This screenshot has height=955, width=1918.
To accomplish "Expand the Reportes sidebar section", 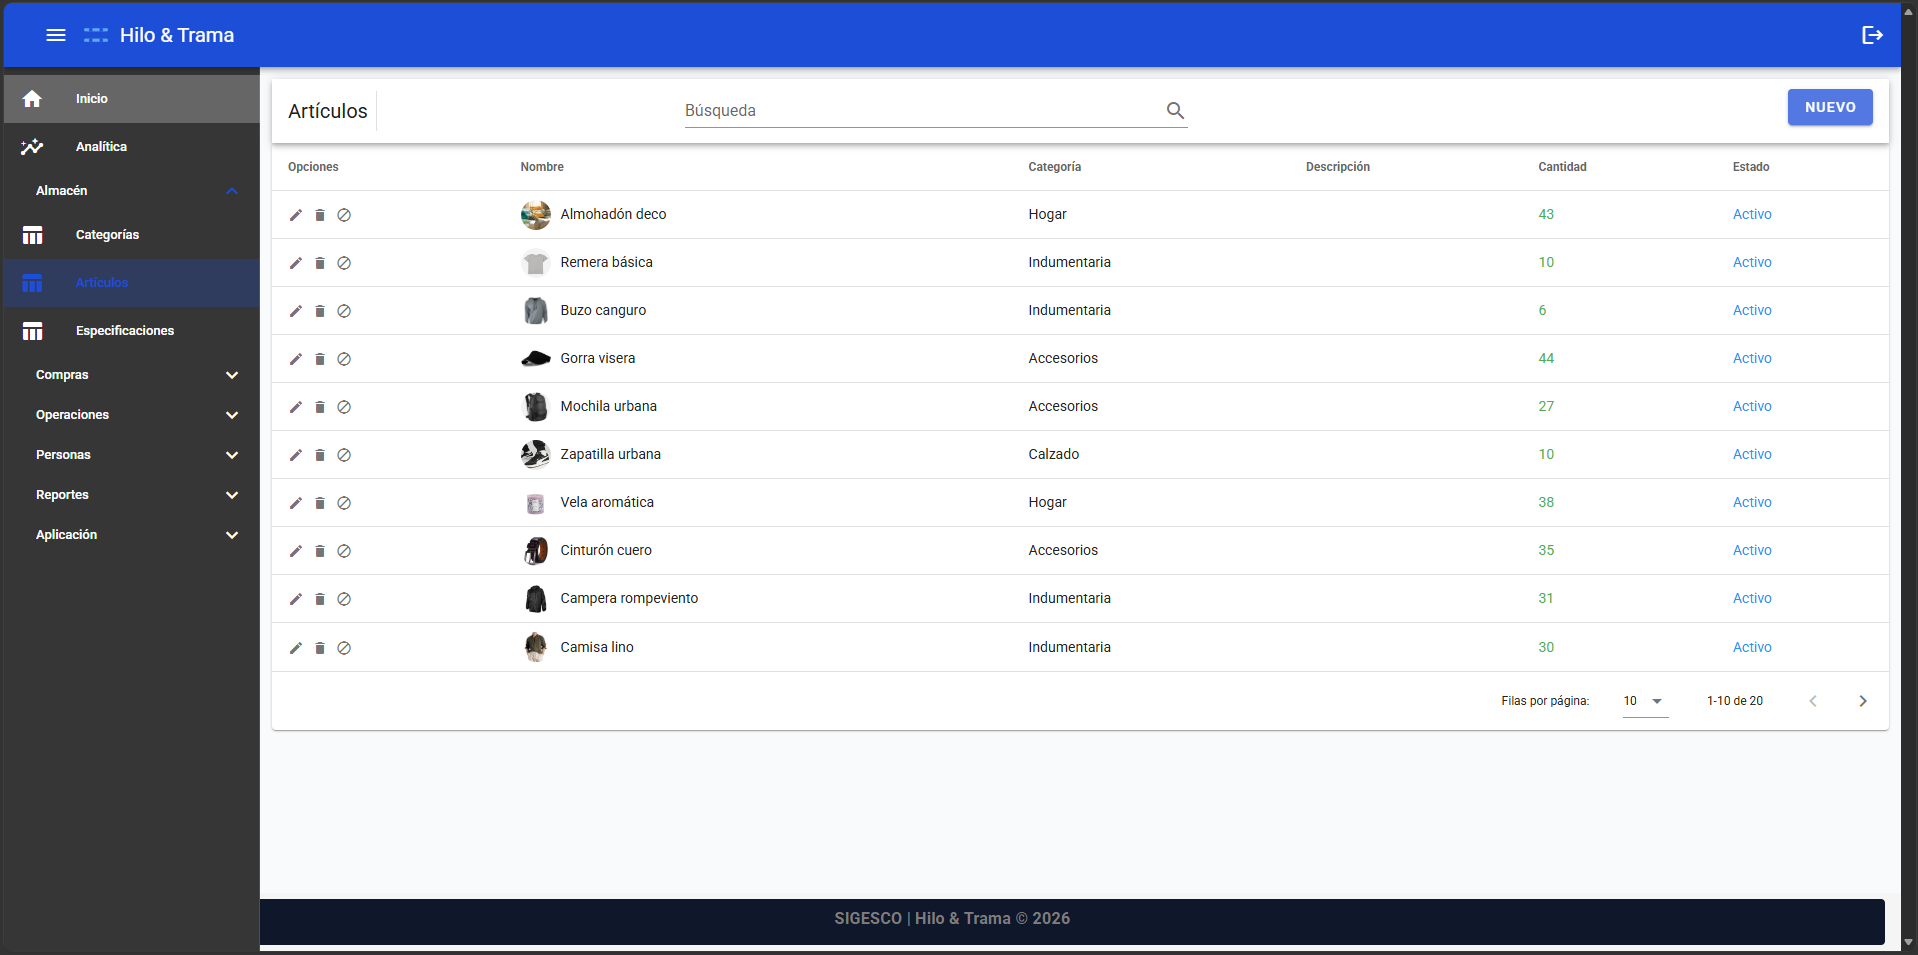I will [x=131, y=495].
